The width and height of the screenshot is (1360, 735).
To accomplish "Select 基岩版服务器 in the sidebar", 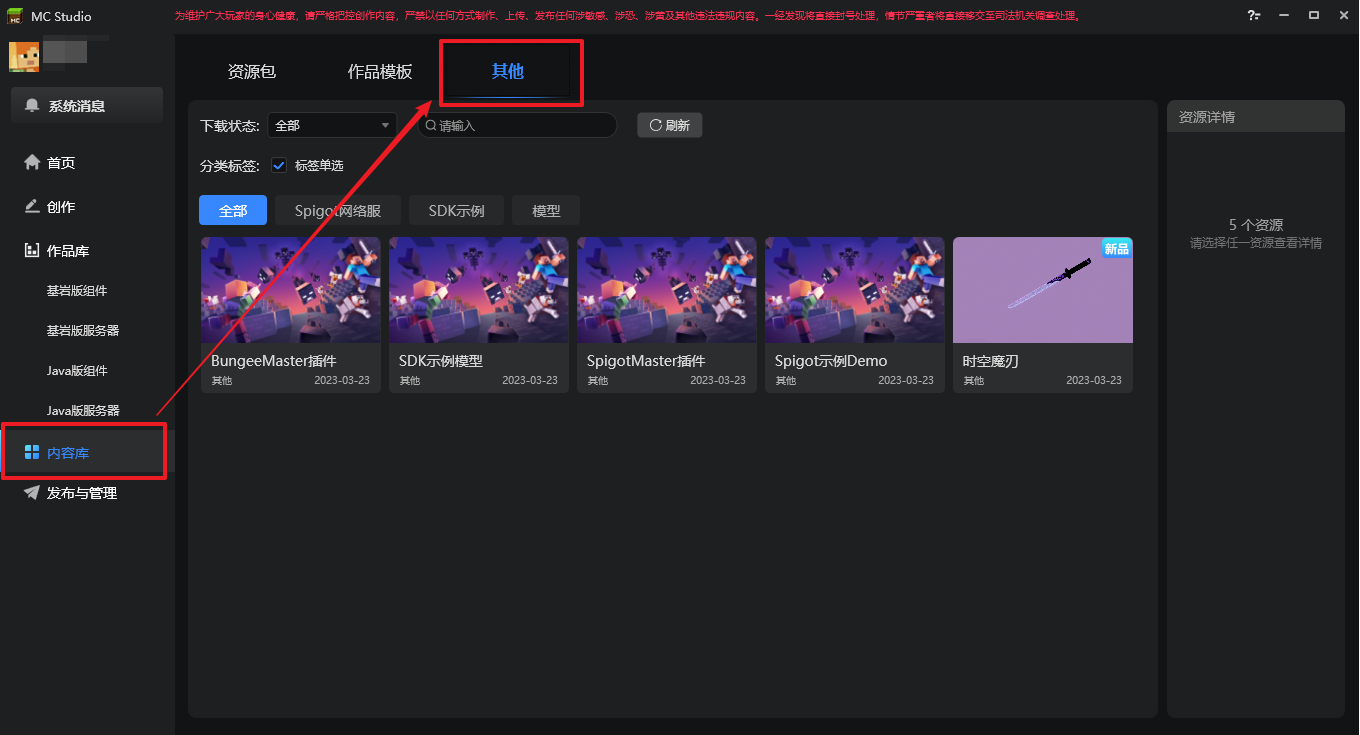I will [x=83, y=330].
